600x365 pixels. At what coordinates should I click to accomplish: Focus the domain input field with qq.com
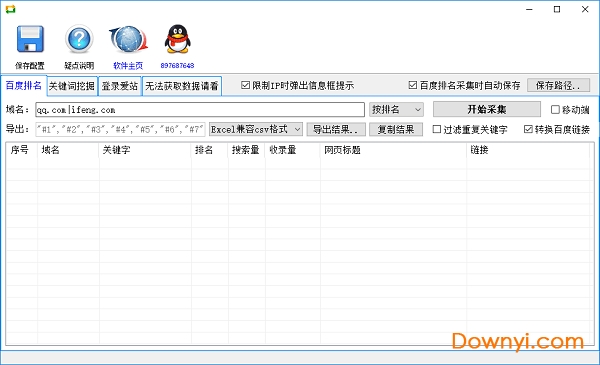click(x=200, y=110)
